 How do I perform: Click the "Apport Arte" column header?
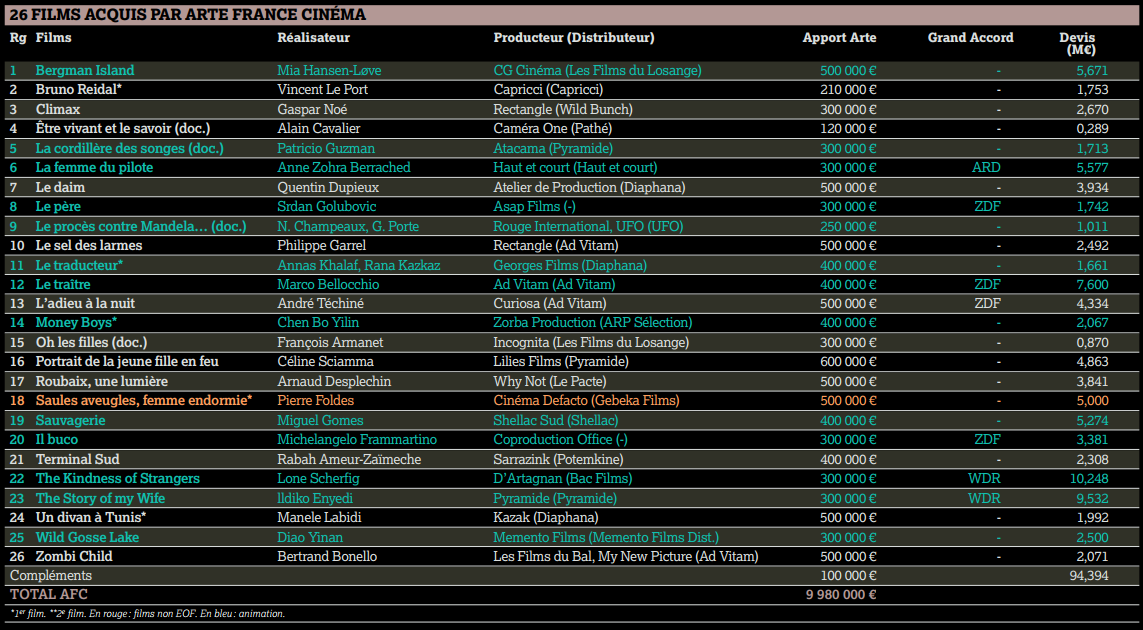pyautogui.click(x=839, y=38)
